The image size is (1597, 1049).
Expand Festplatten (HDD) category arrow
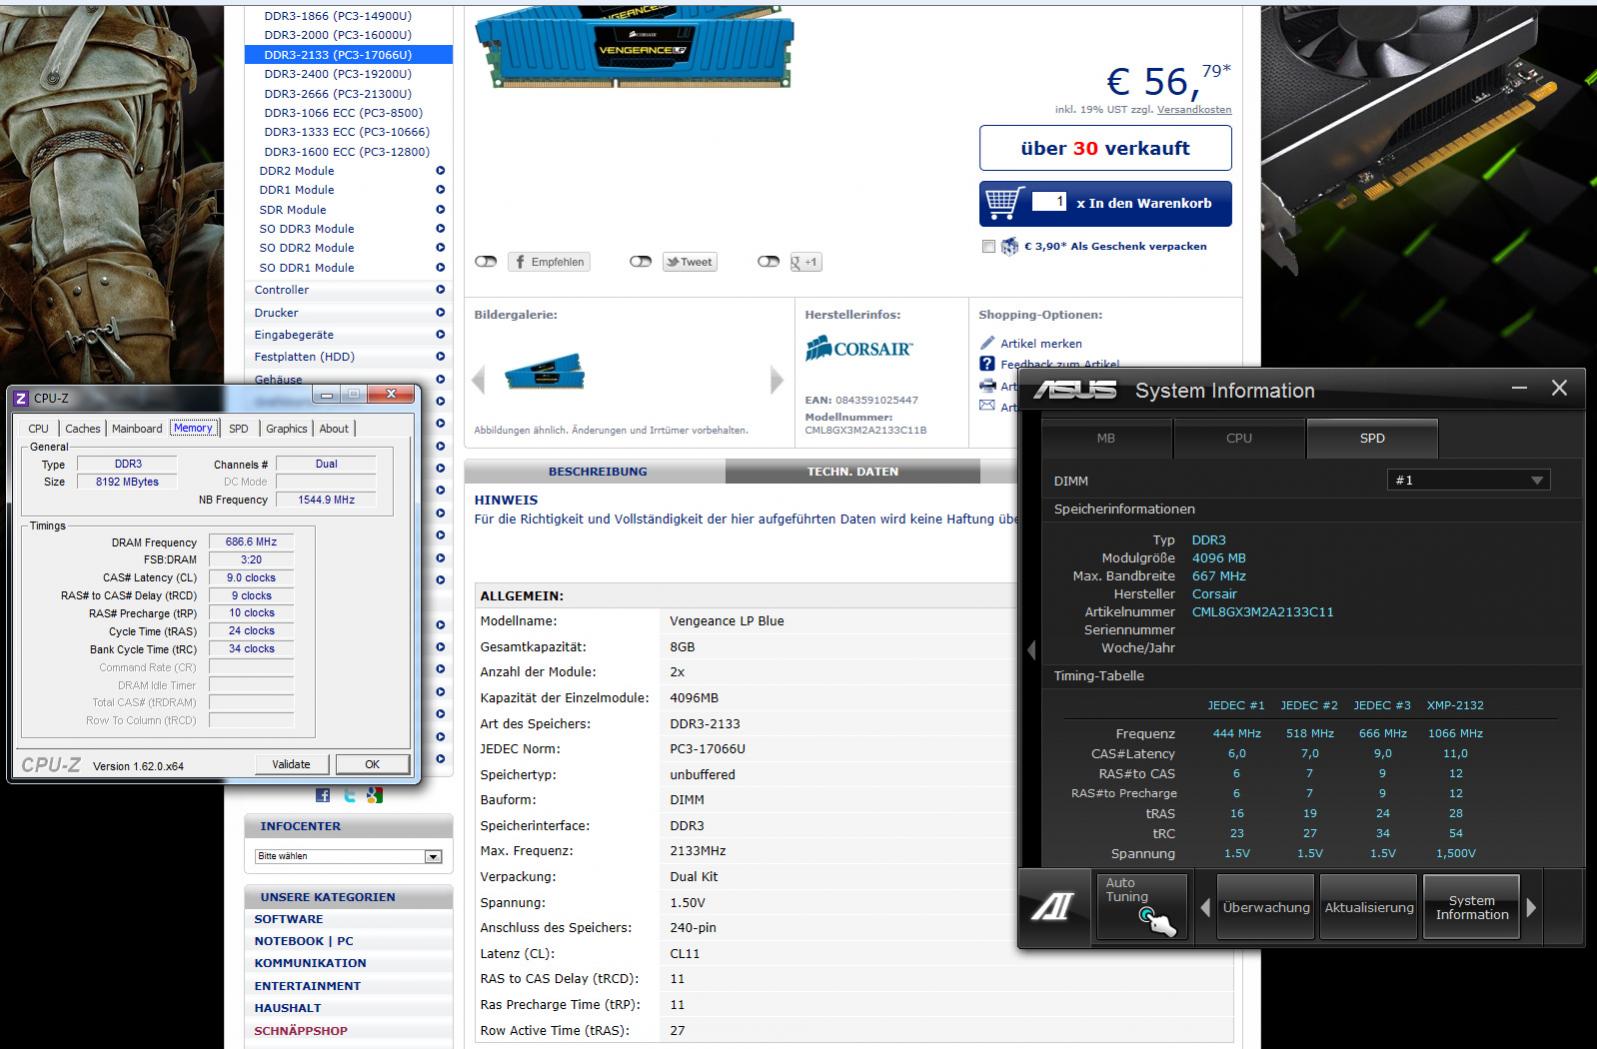[x=440, y=357]
